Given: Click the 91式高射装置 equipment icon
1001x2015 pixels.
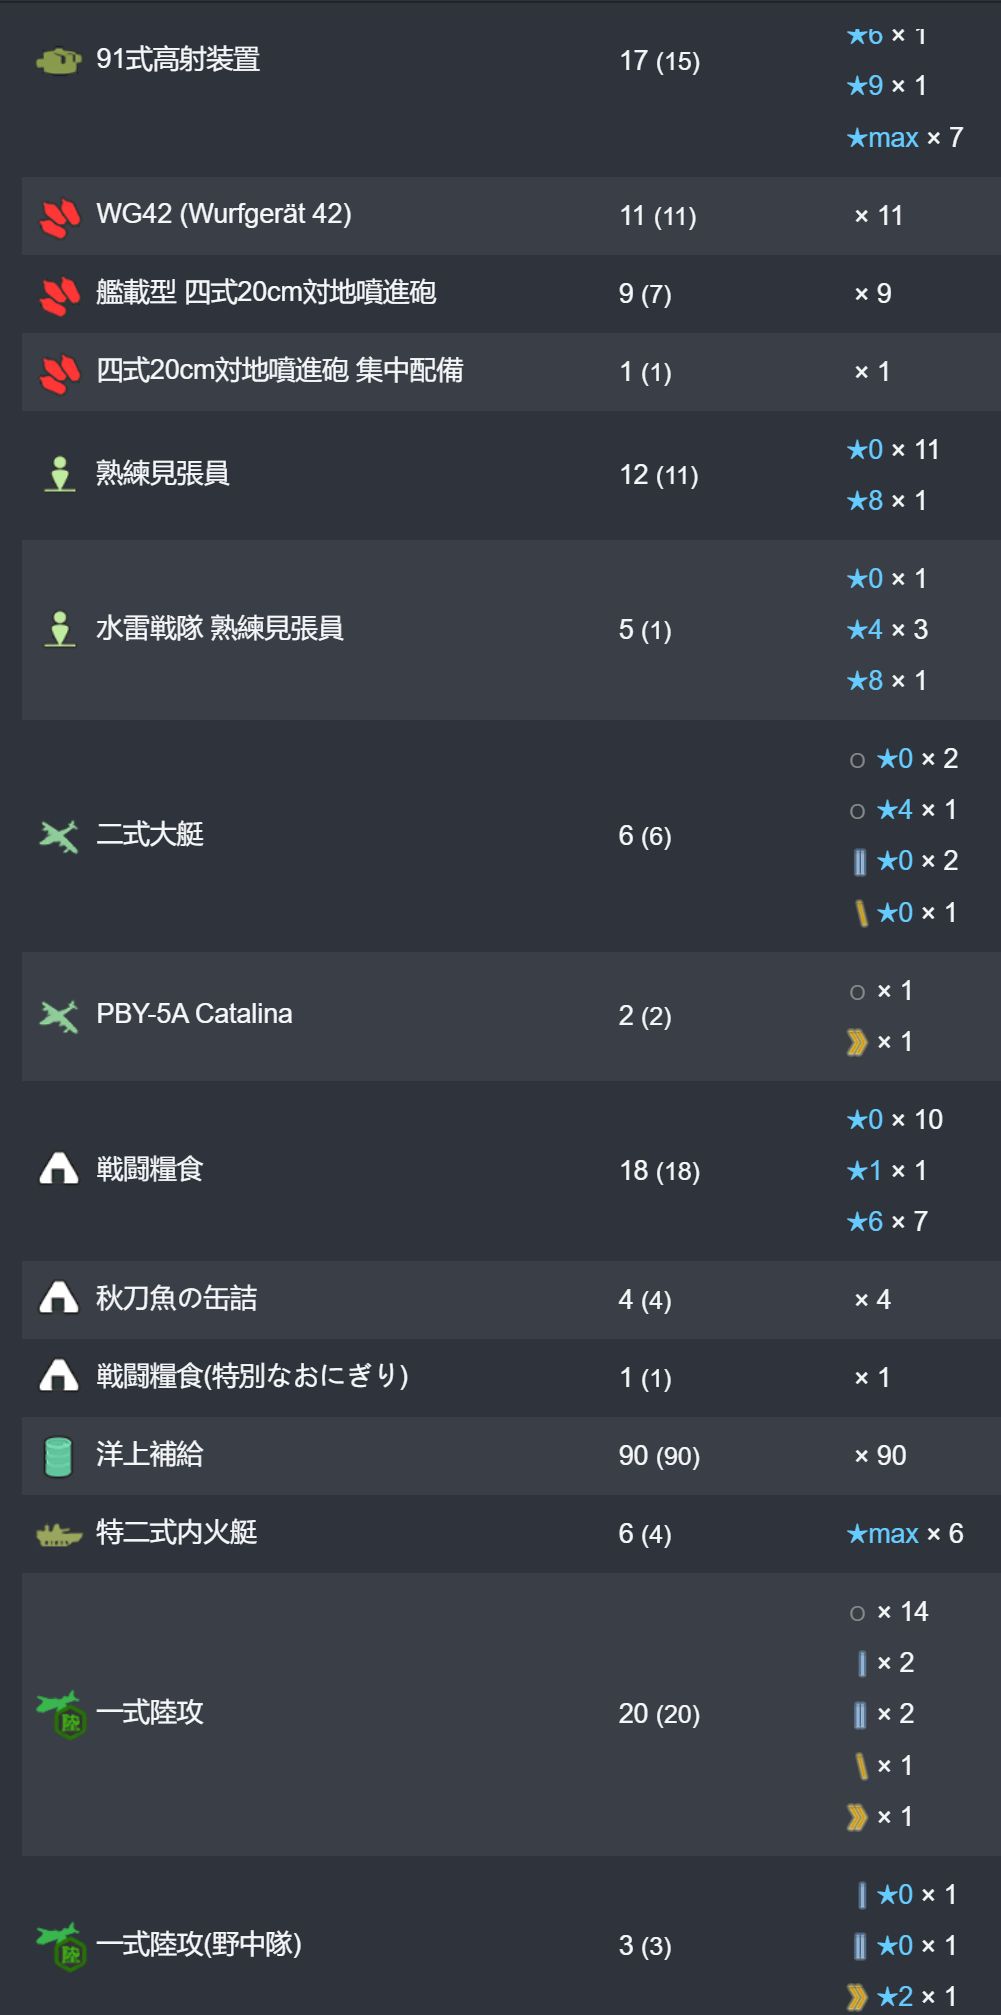Looking at the screenshot, I should tap(59, 61).
